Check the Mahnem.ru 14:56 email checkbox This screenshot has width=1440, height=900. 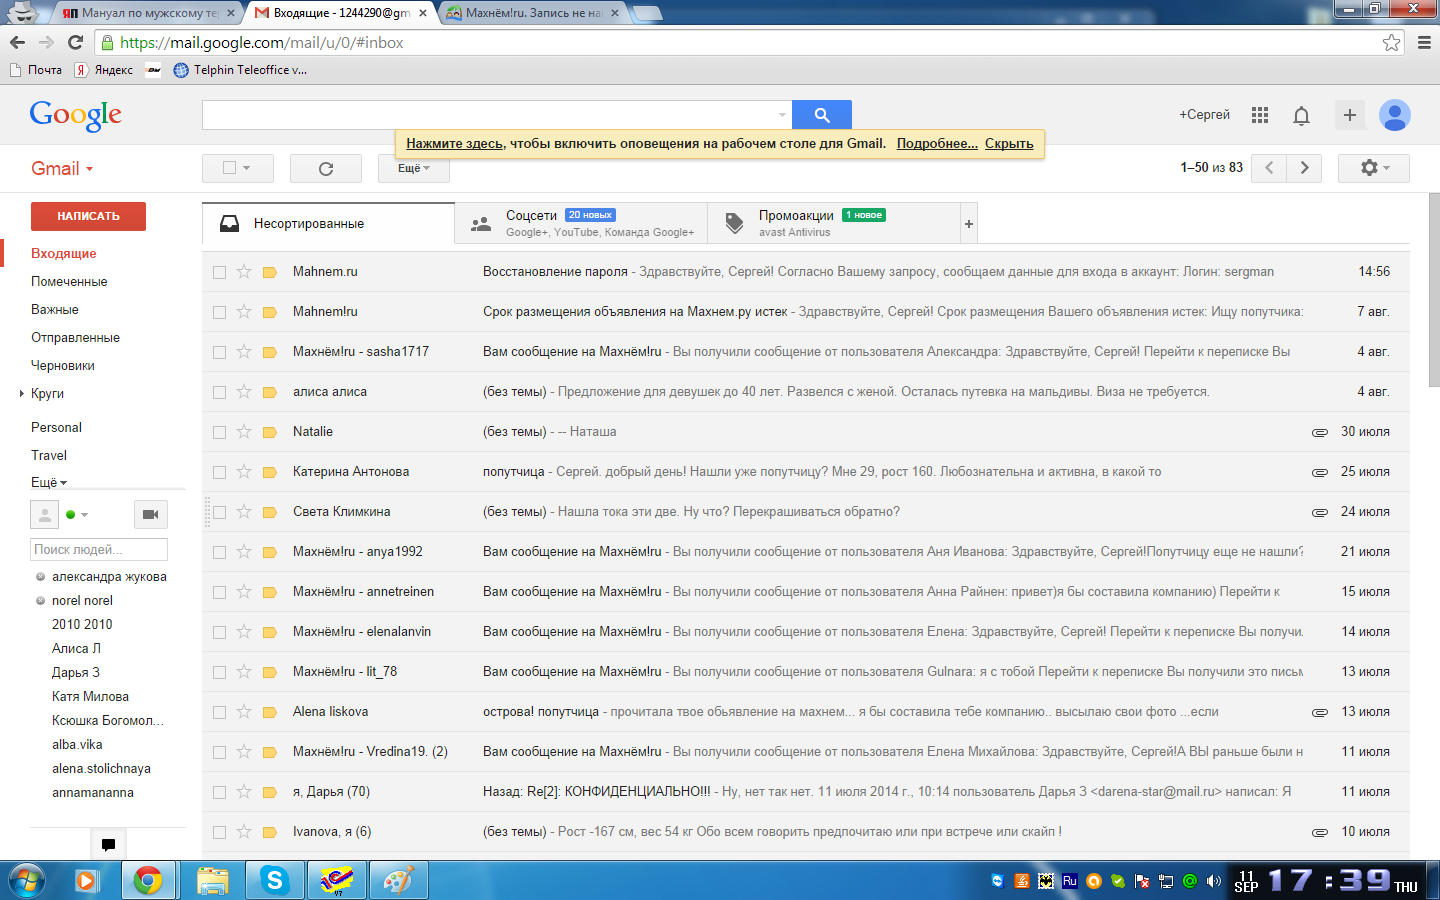219,272
